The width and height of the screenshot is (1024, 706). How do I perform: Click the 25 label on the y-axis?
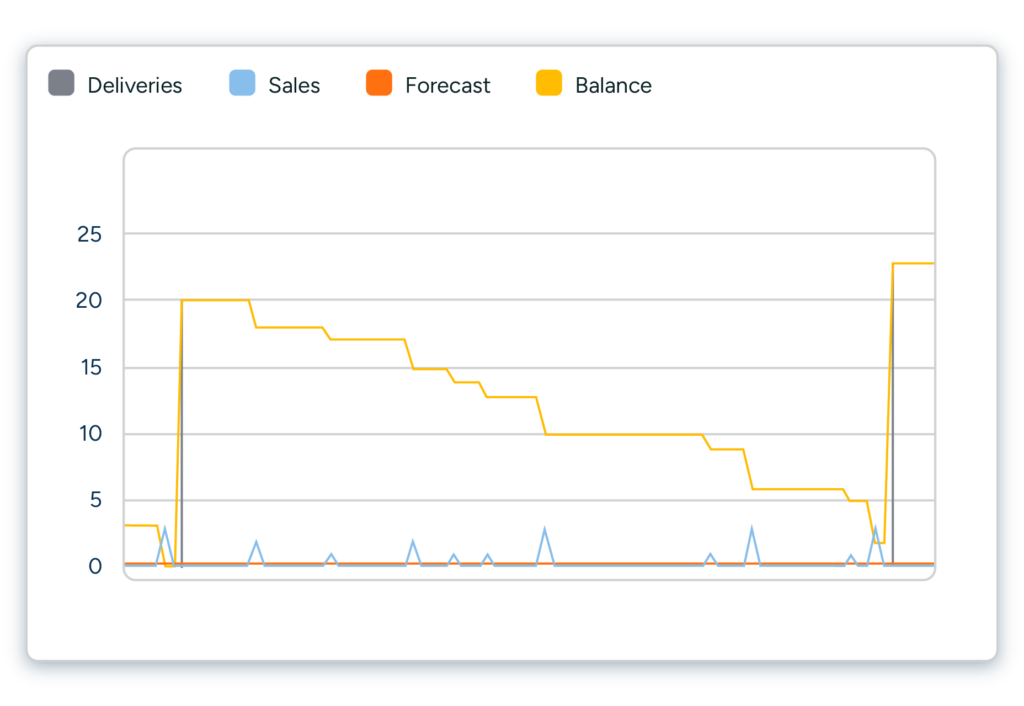coord(88,234)
